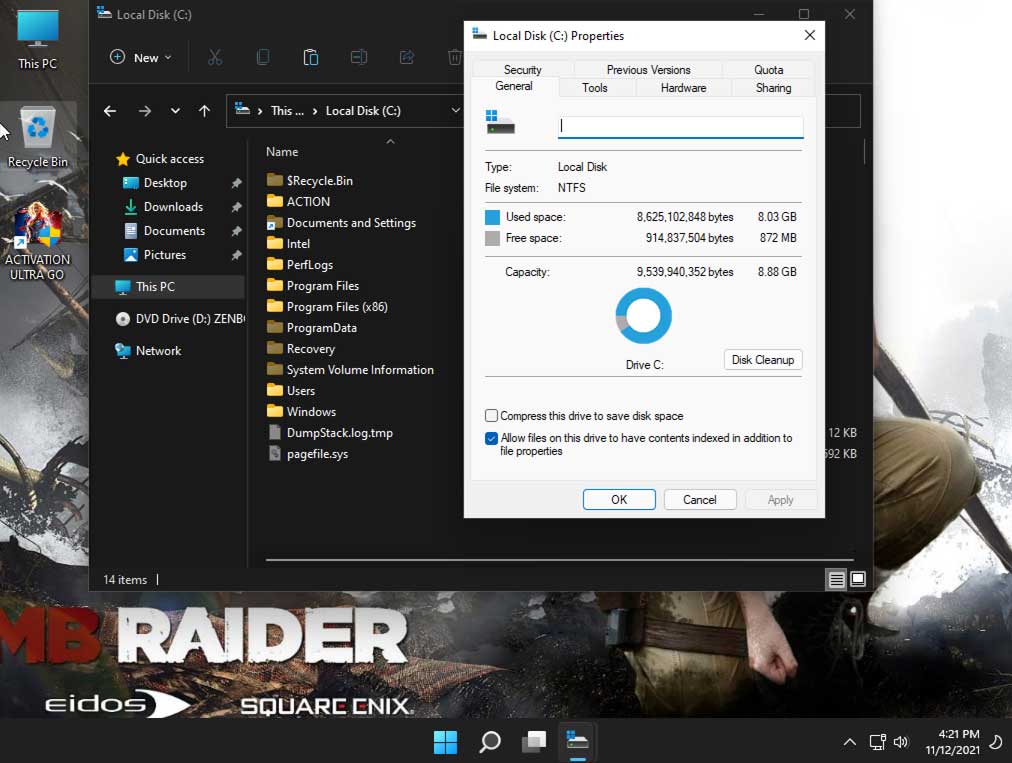Click the Paste clipboard icon in Explorer toolbar
This screenshot has height=763, width=1012.
(x=310, y=57)
